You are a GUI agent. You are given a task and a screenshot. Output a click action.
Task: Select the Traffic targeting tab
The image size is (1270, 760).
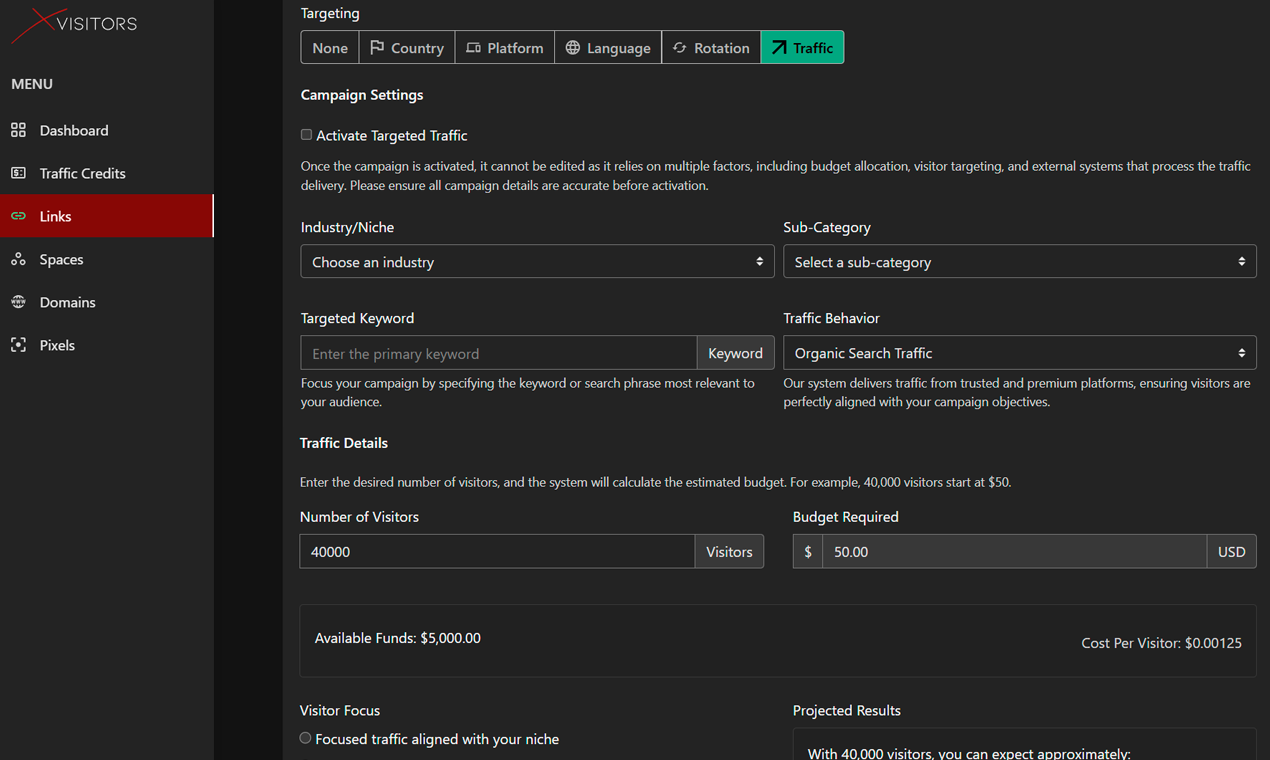click(802, 47)
